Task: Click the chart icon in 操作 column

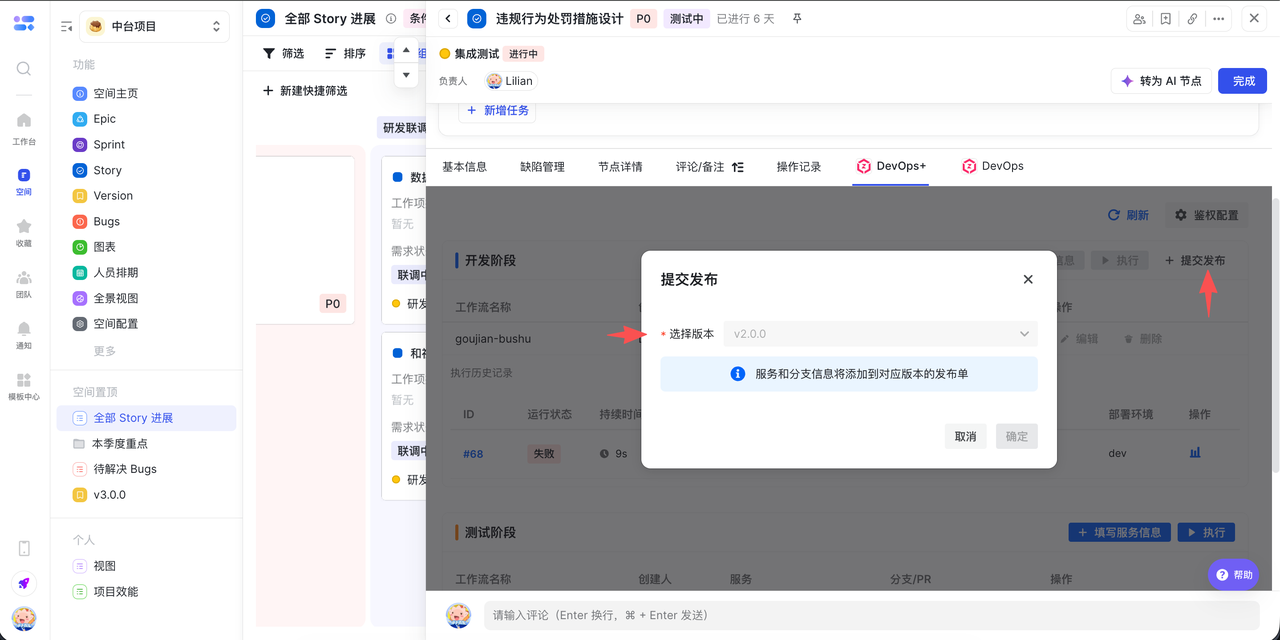Action: click(x=1195, y=453)
